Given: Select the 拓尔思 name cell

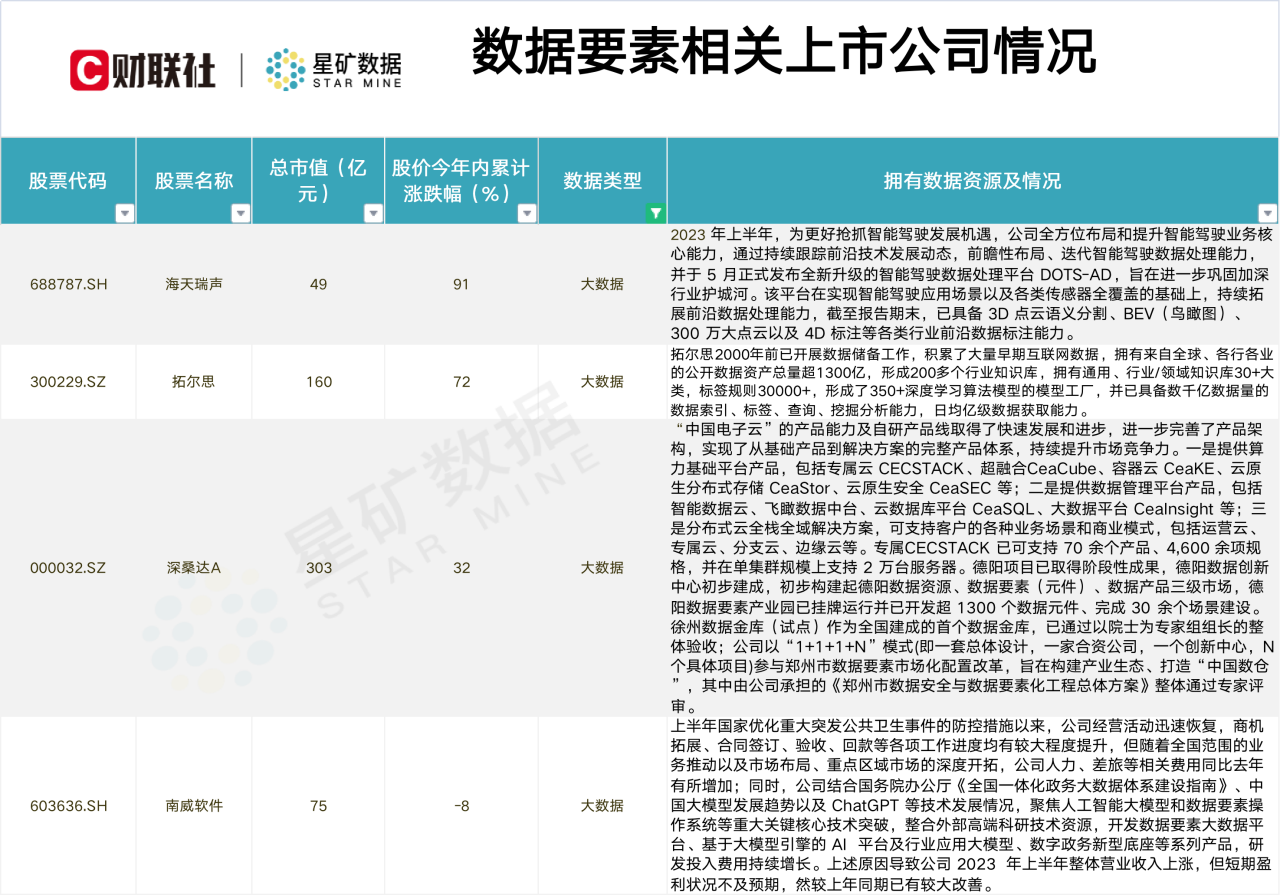Looking at the screenshot, I should 194,382.
